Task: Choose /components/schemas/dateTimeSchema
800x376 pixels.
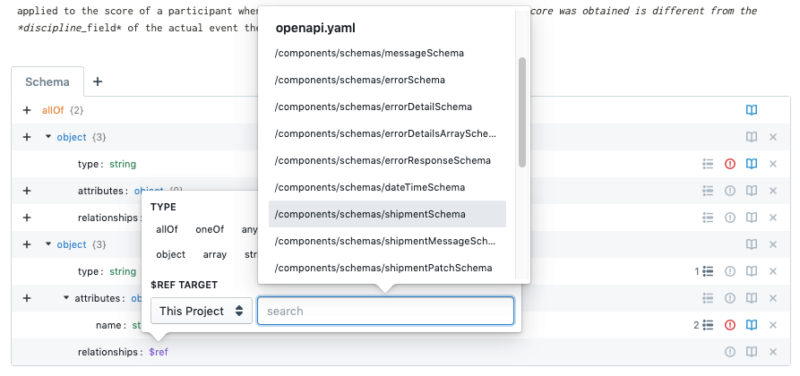Action: tap(387, 187)
